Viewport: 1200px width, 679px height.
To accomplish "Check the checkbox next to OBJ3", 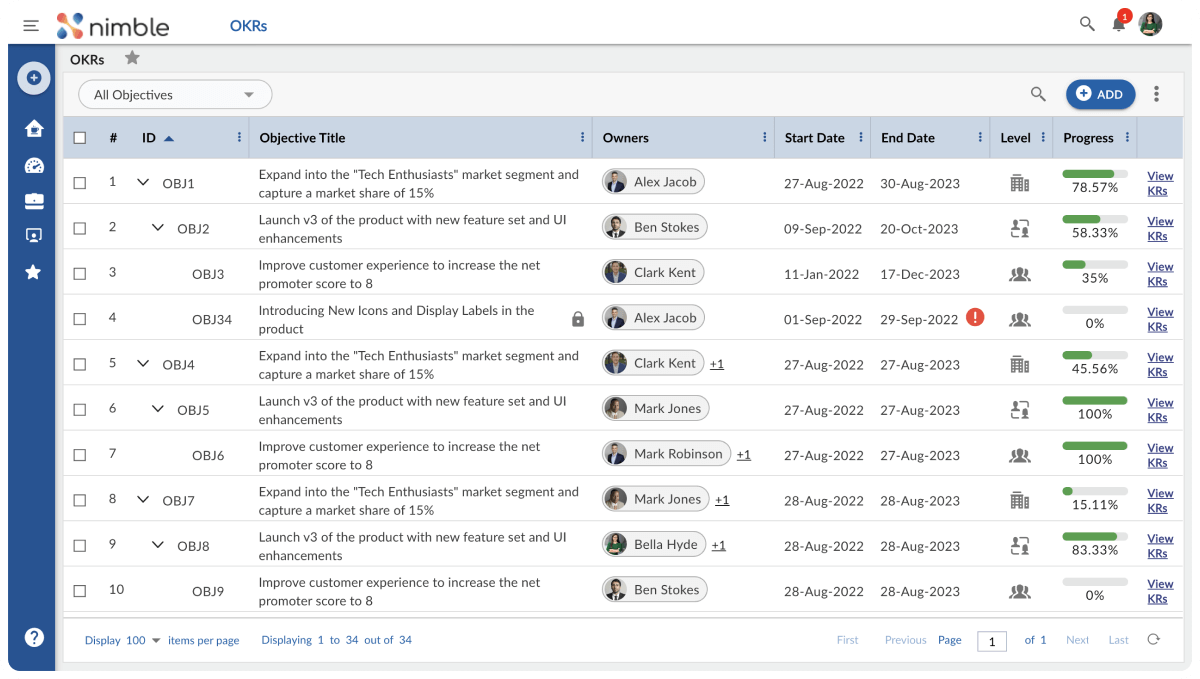I will [80, 272].
